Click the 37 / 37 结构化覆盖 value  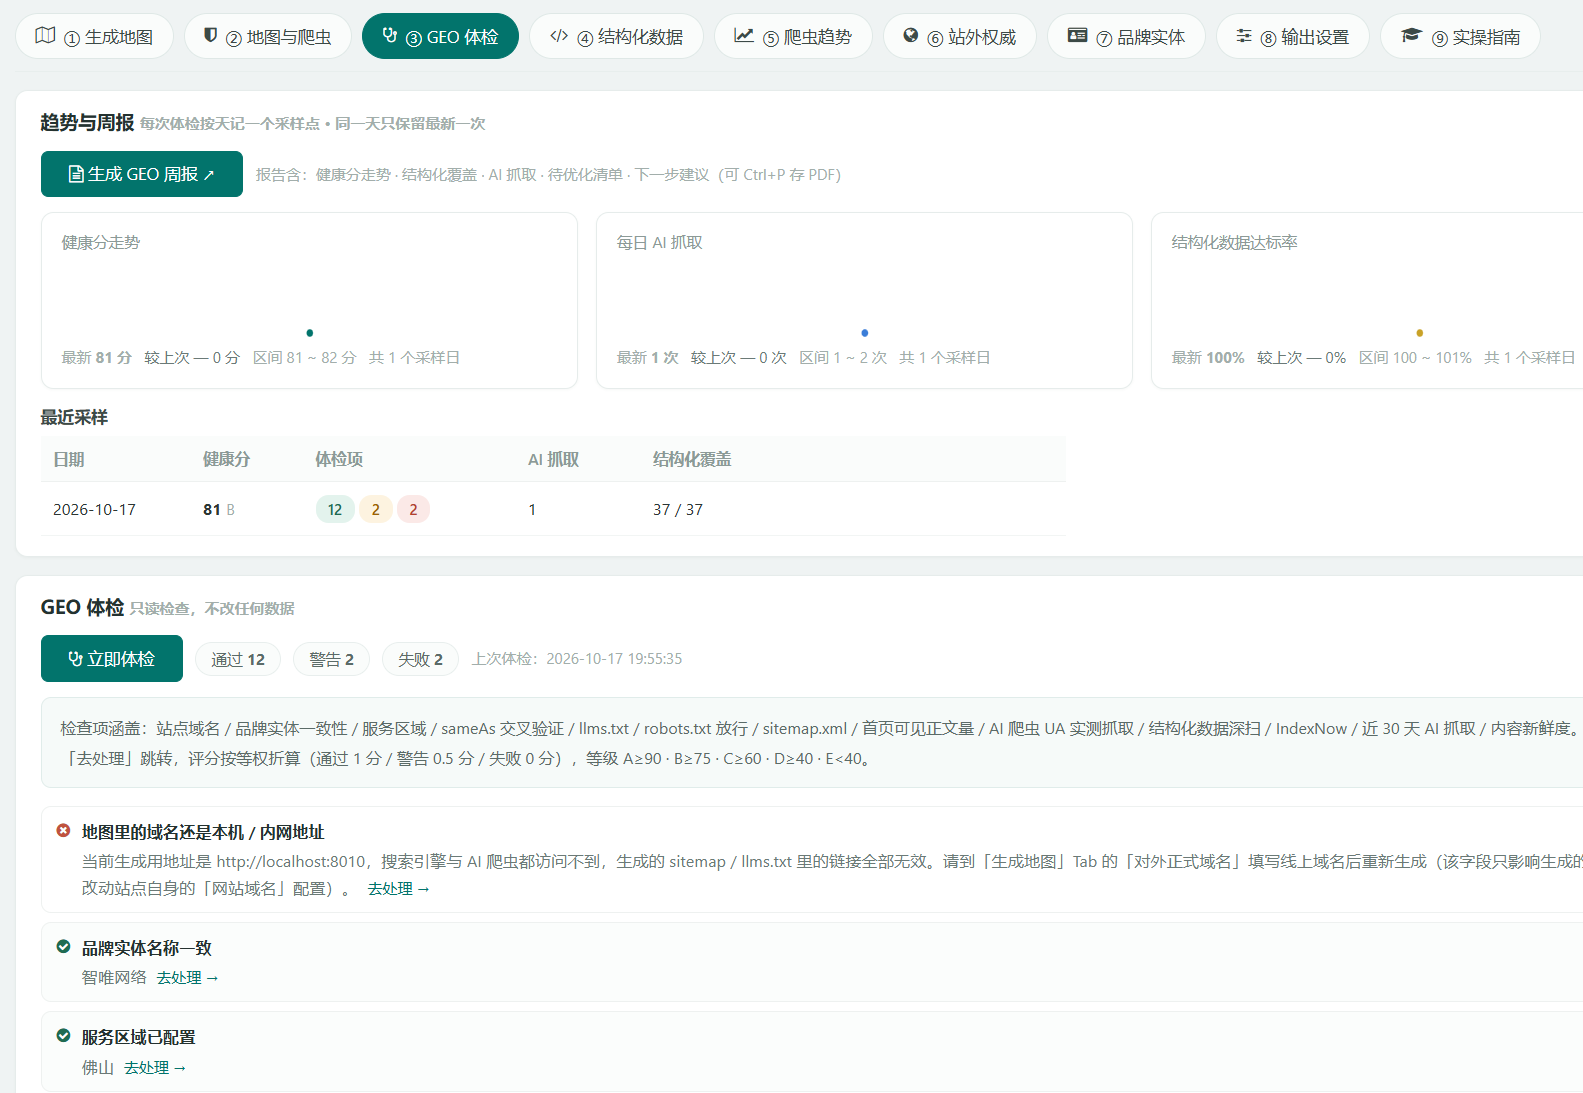[678, 509]
